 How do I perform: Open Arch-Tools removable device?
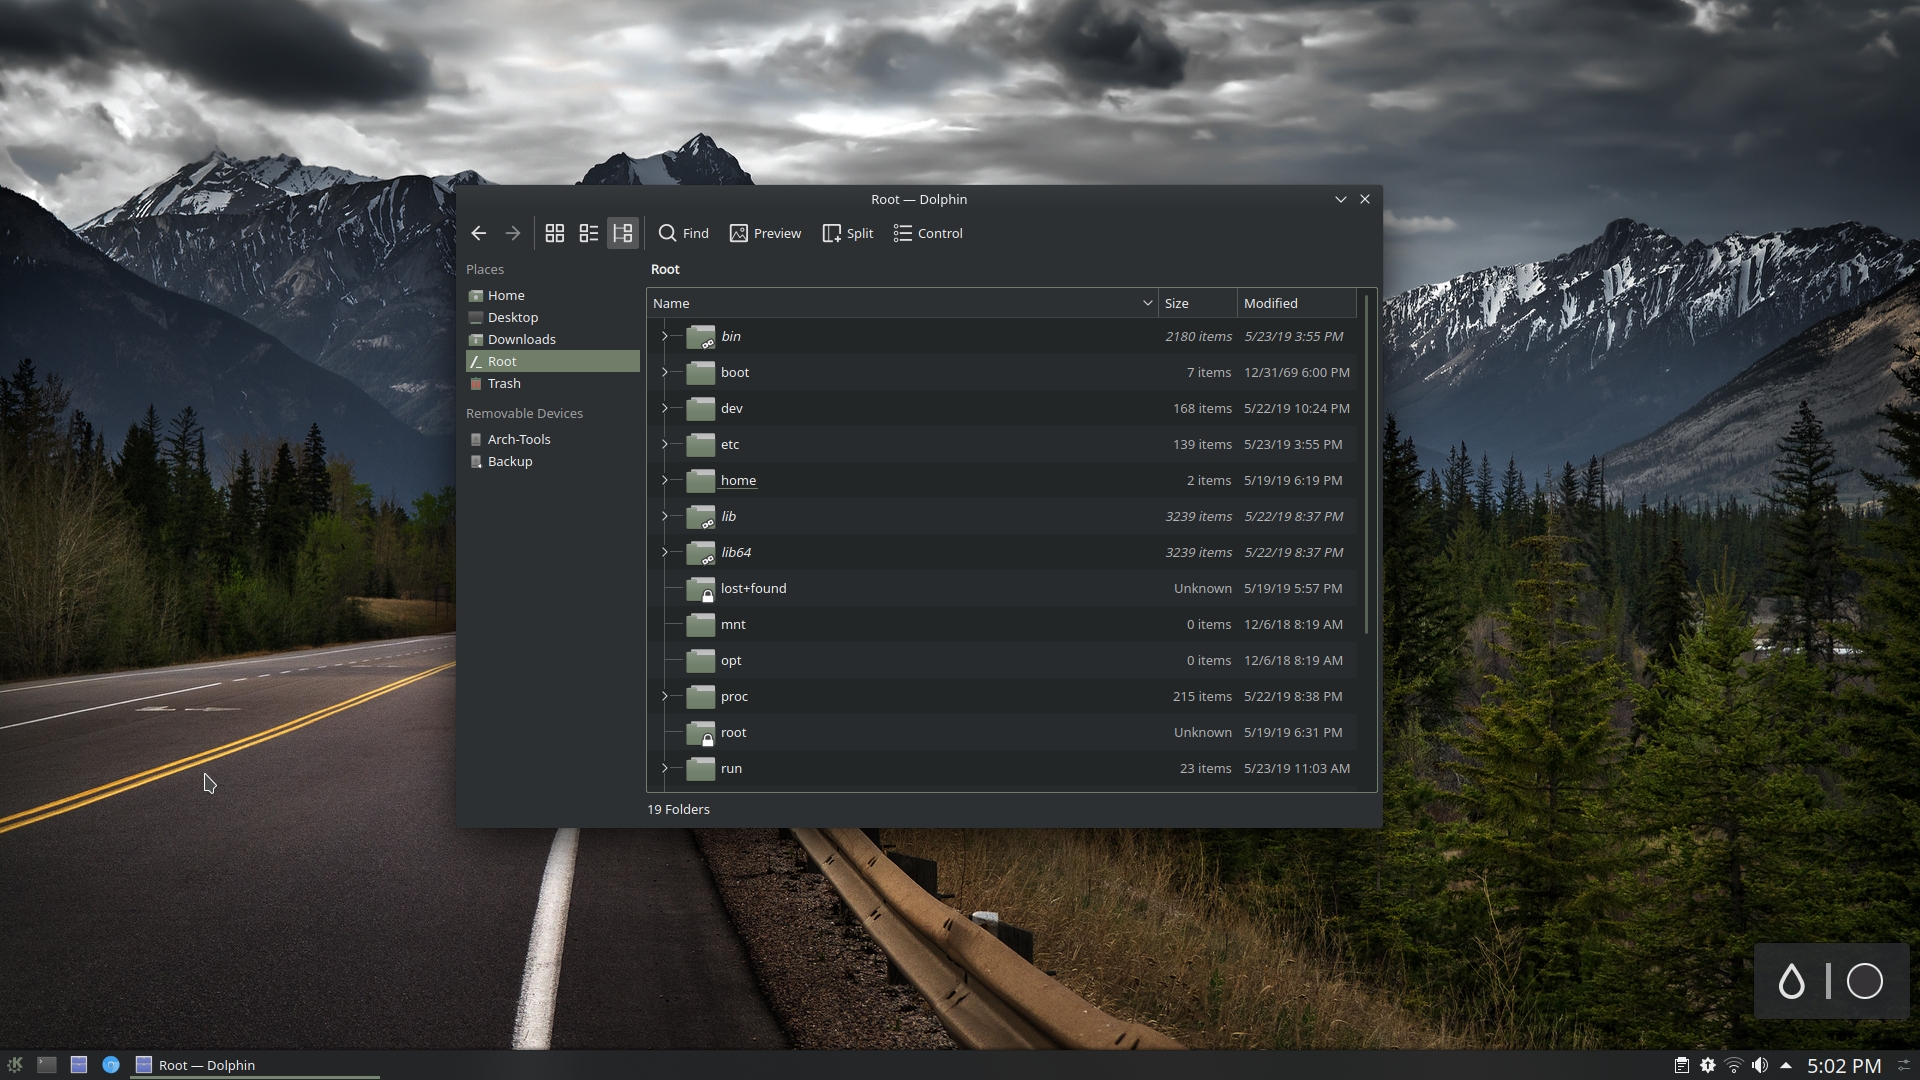tap(552, 439)
